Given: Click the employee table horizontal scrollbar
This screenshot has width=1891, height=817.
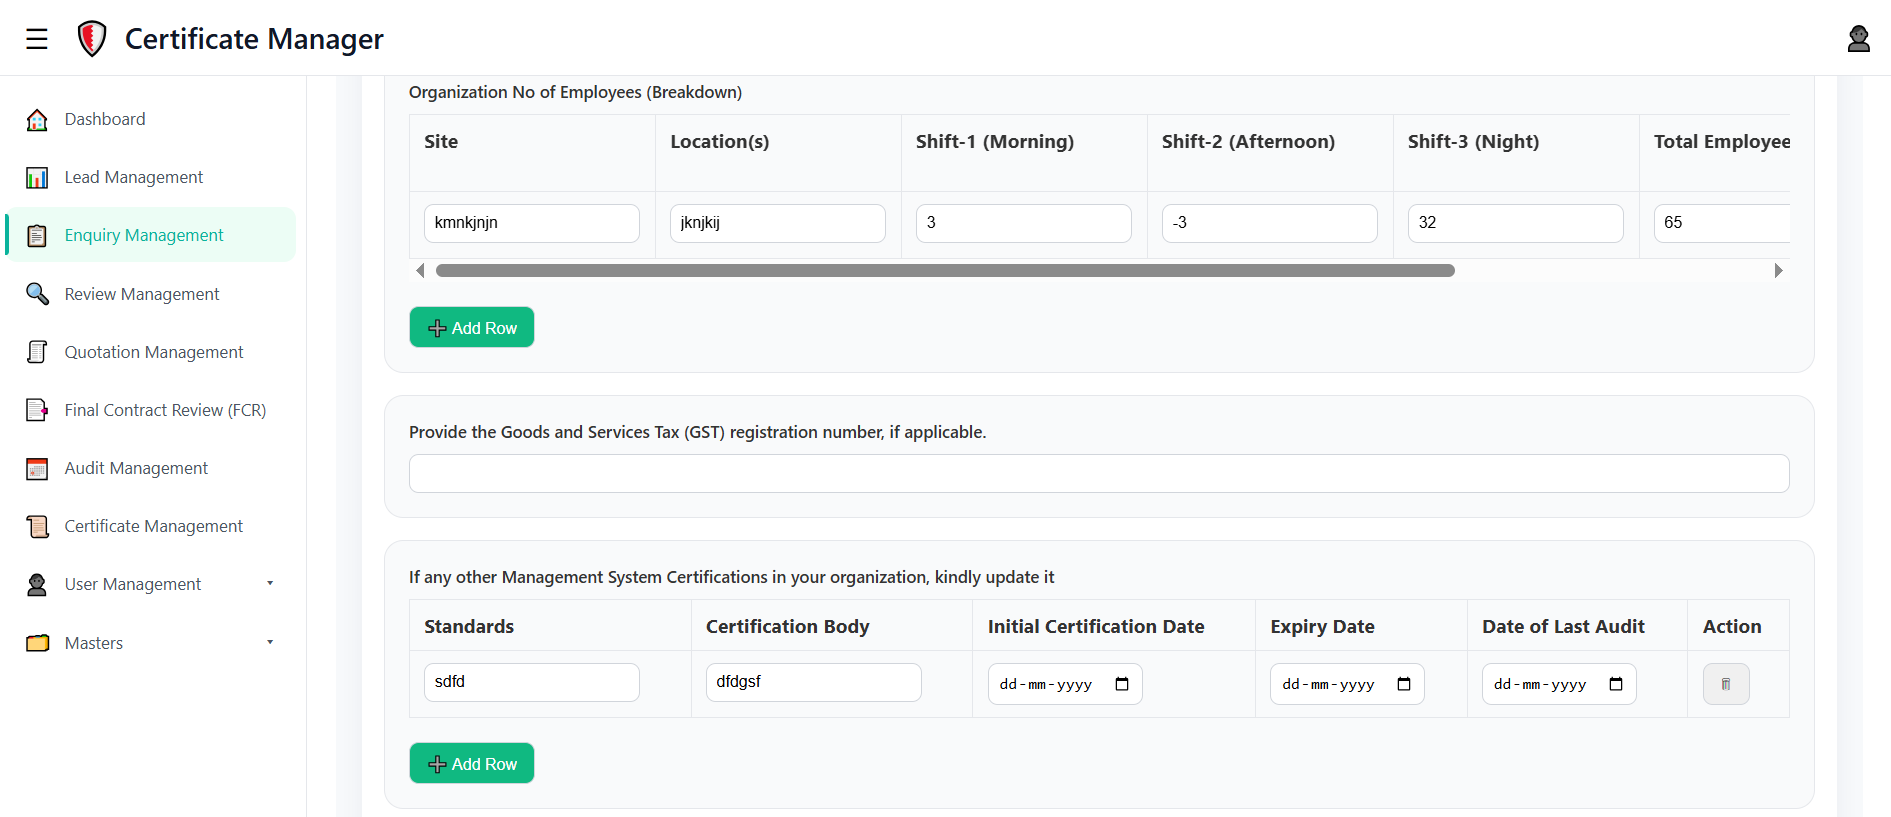Looking at the screenshot, I should coord(945,271).
